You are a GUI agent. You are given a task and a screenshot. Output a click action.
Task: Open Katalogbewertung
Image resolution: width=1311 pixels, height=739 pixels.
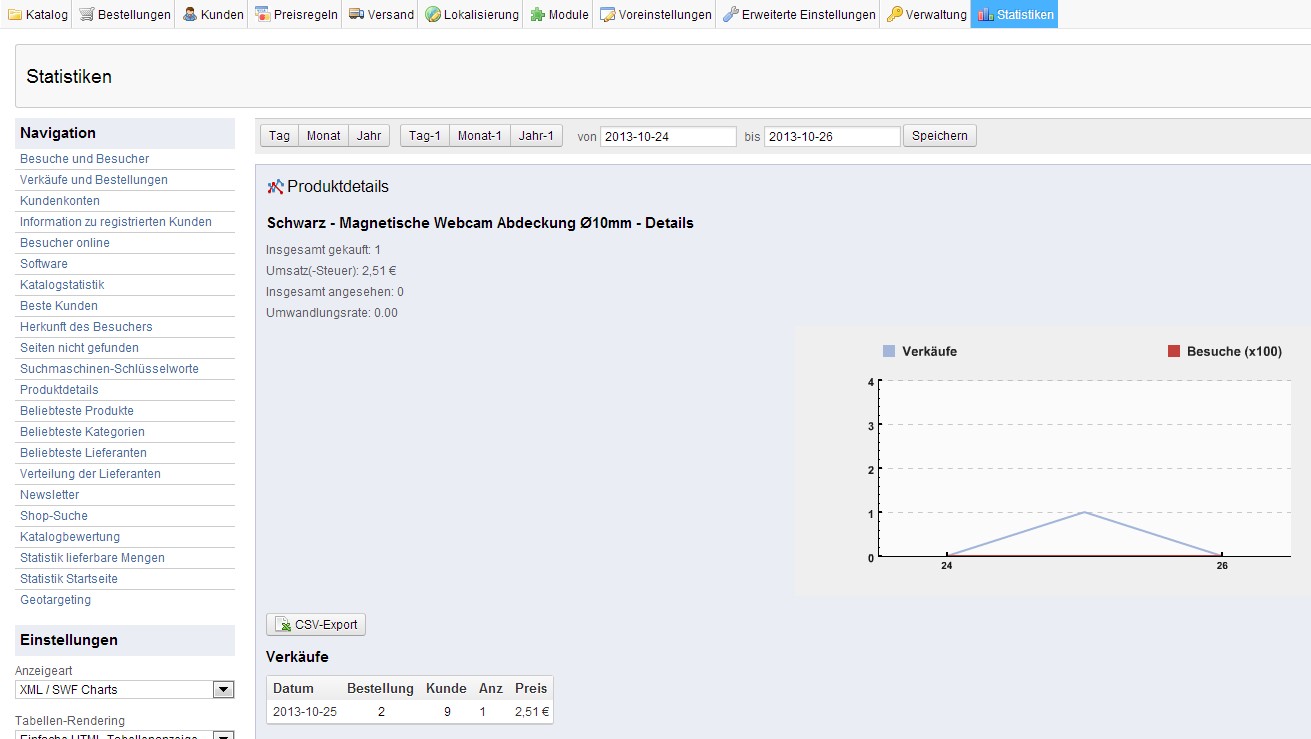[x=70, y=537]
